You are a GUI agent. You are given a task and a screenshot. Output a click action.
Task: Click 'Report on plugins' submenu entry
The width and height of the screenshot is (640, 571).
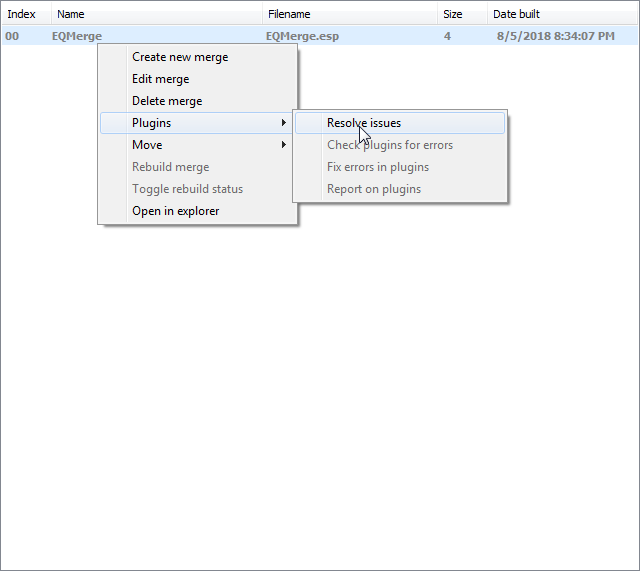[x=400, y=189]
